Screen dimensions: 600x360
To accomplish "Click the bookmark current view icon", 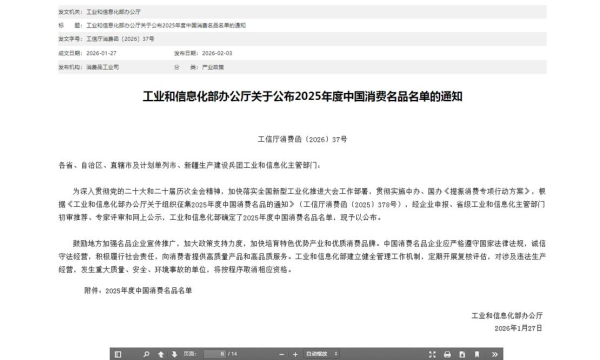I will click(x=477, y=354).
